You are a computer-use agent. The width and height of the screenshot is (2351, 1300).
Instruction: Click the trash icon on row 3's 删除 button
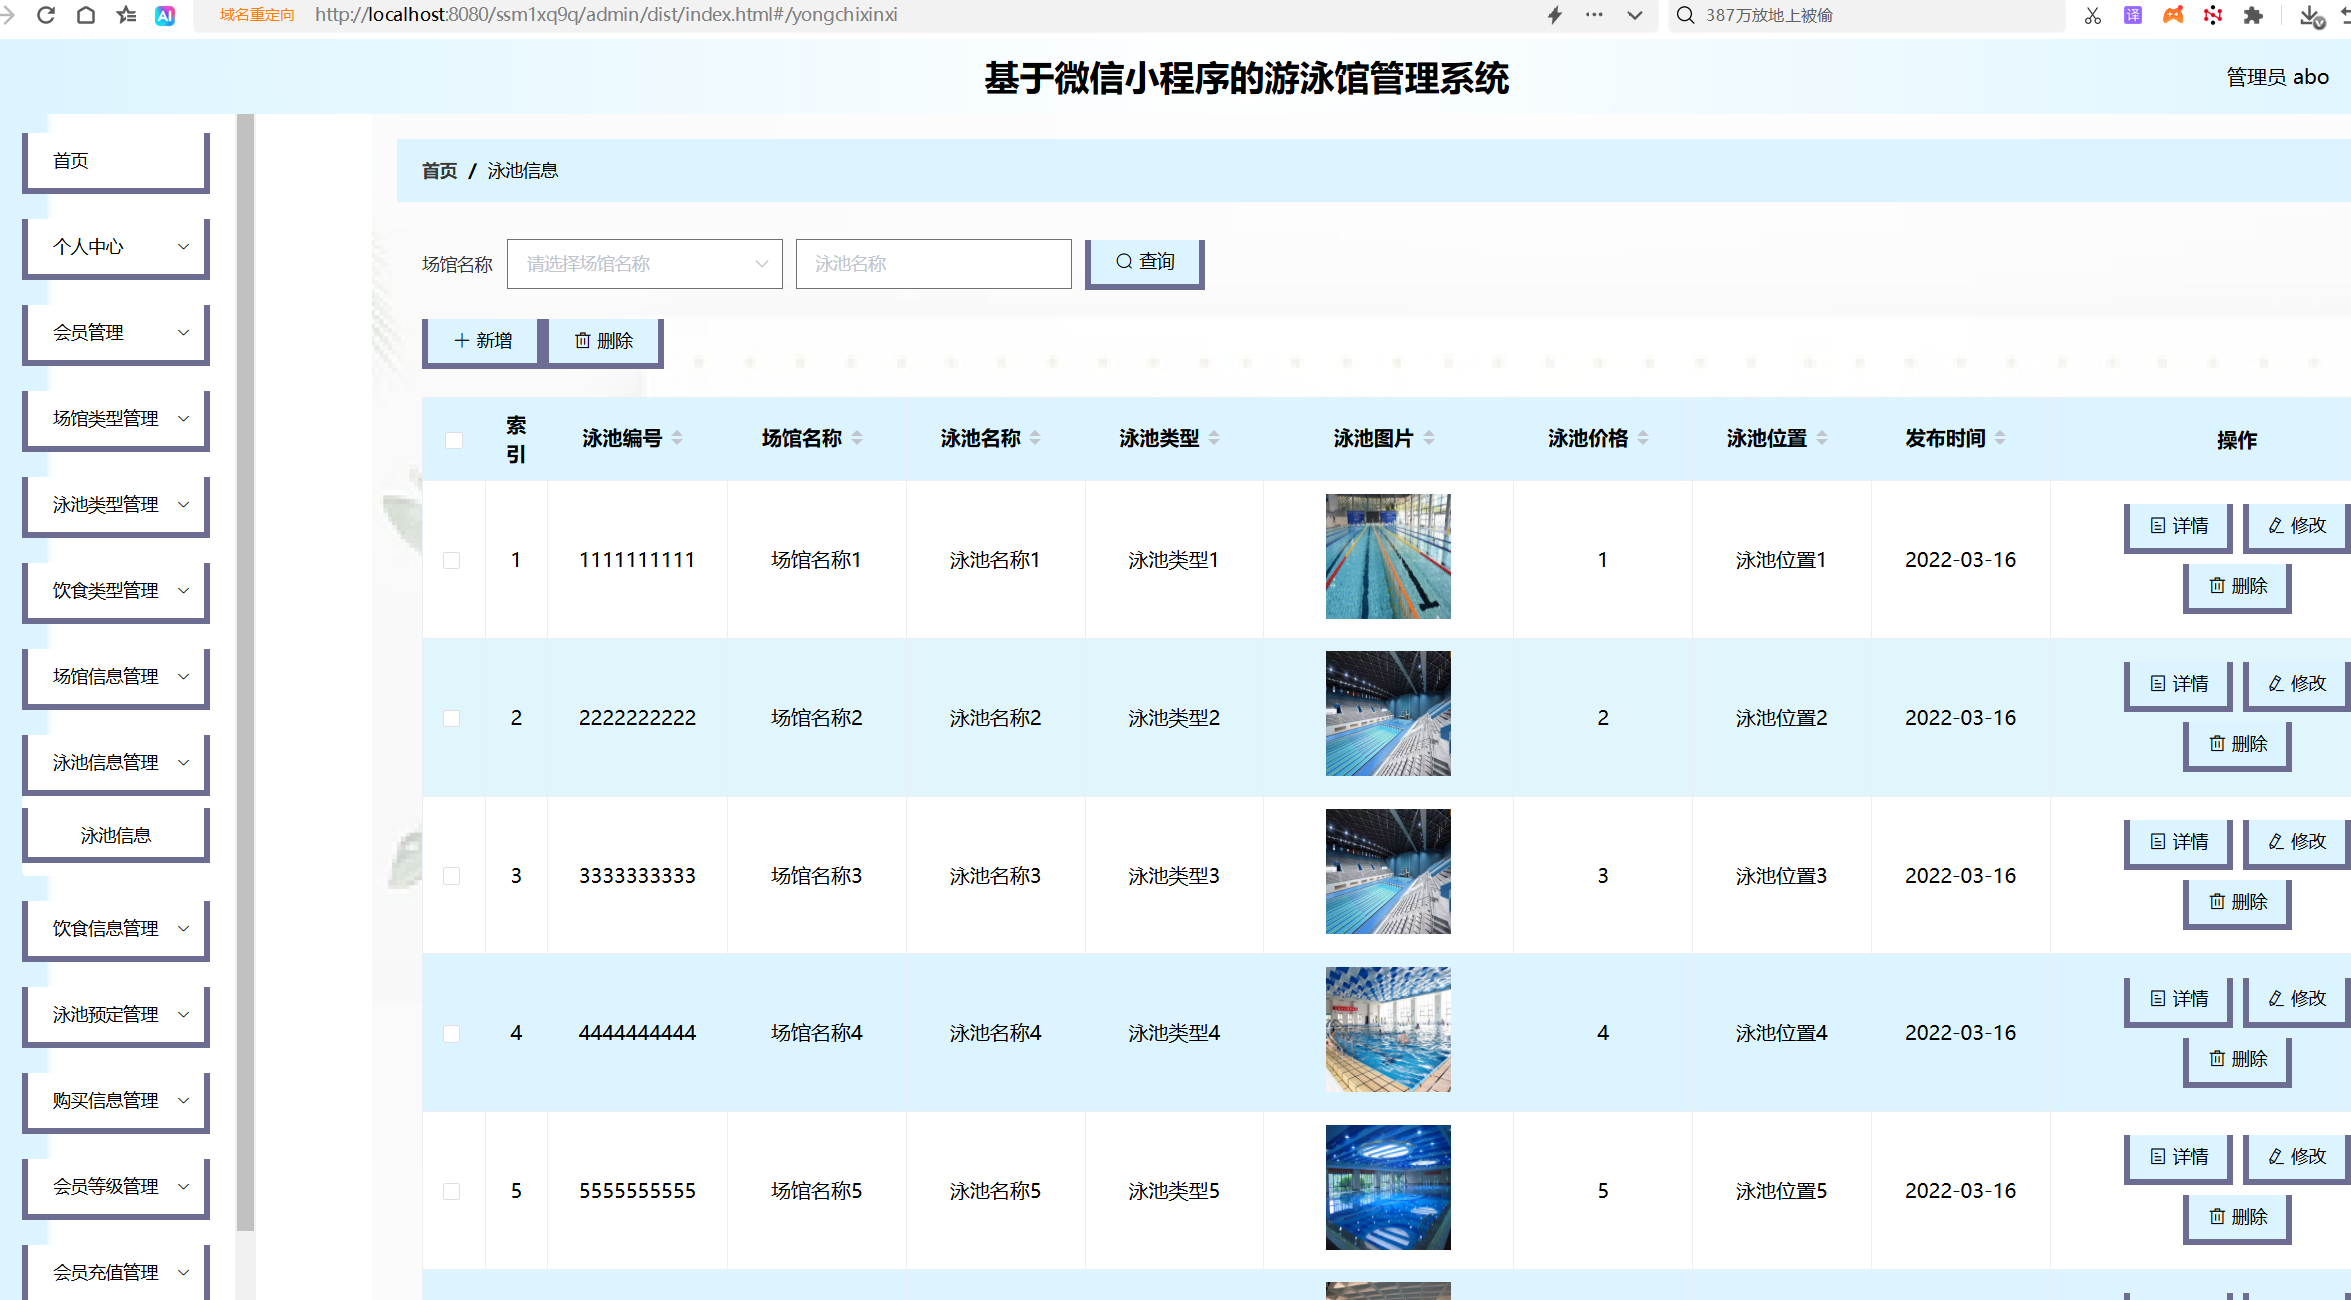click(2216, 901)
